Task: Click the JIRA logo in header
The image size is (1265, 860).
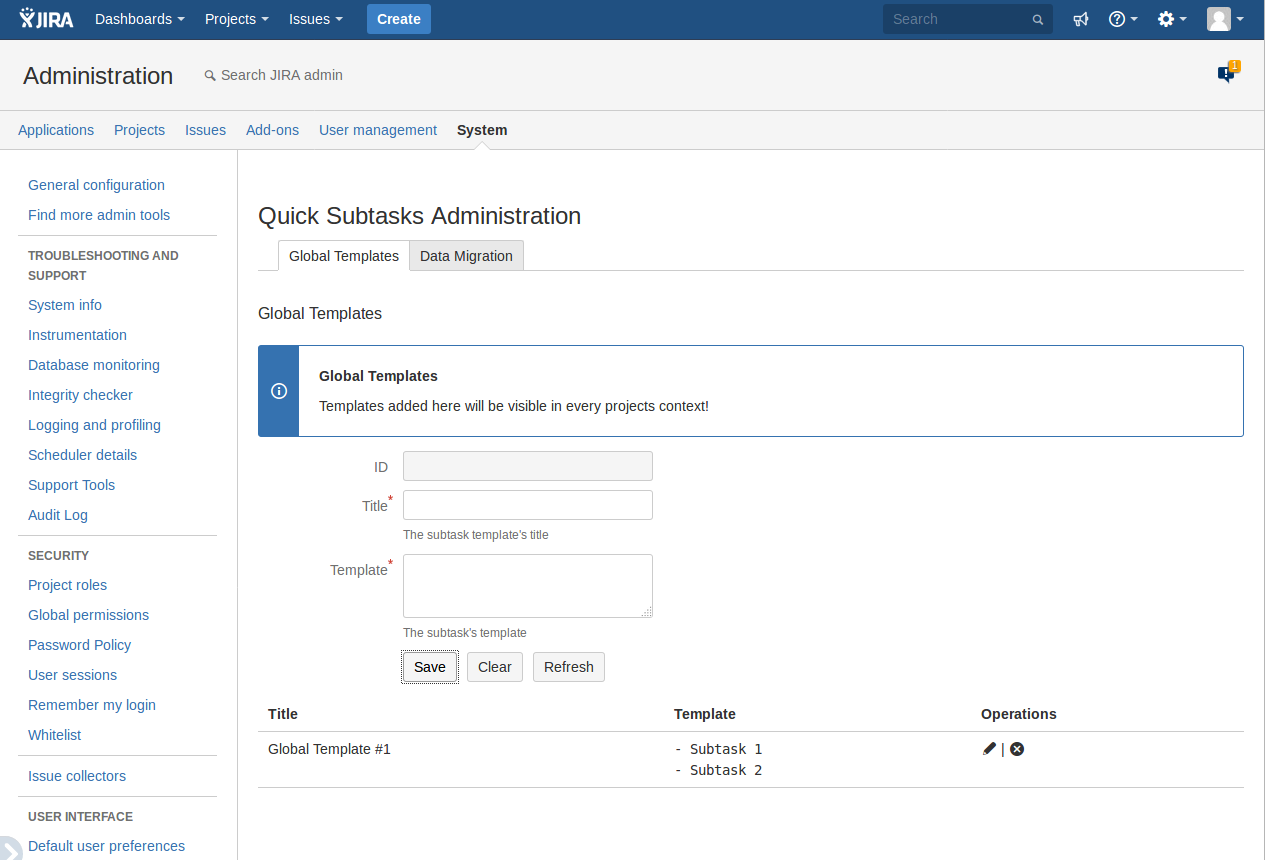Action: point(46,19)
